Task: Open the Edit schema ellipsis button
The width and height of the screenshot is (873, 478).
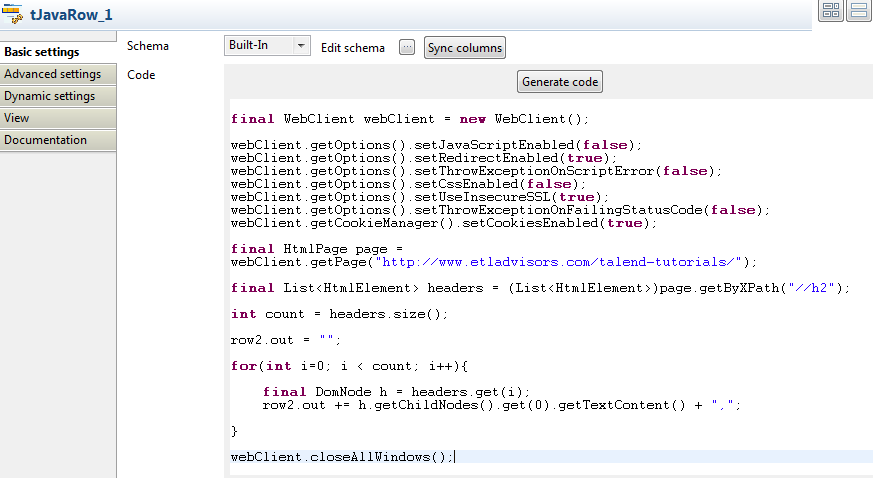Action: [x=407, y=47]
